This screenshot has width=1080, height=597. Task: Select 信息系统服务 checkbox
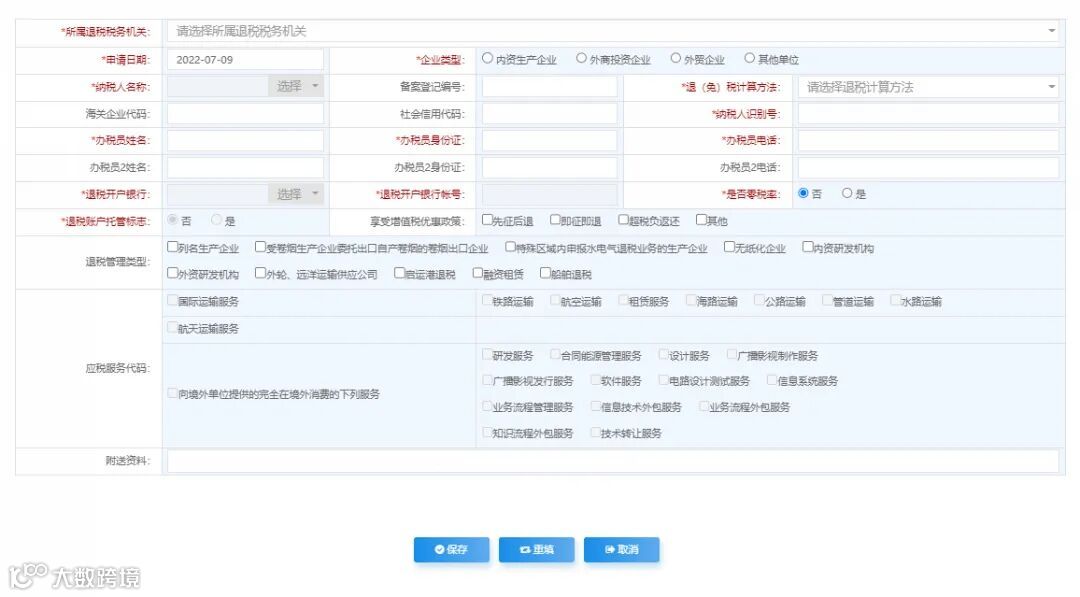click(x=772, y=380)
